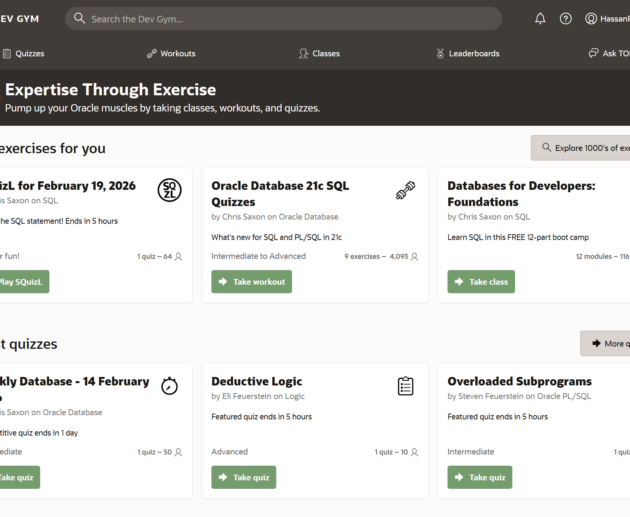Screen dimensions: 630x517
Task: Click the "9 exercises" count text
Action: 362,256
